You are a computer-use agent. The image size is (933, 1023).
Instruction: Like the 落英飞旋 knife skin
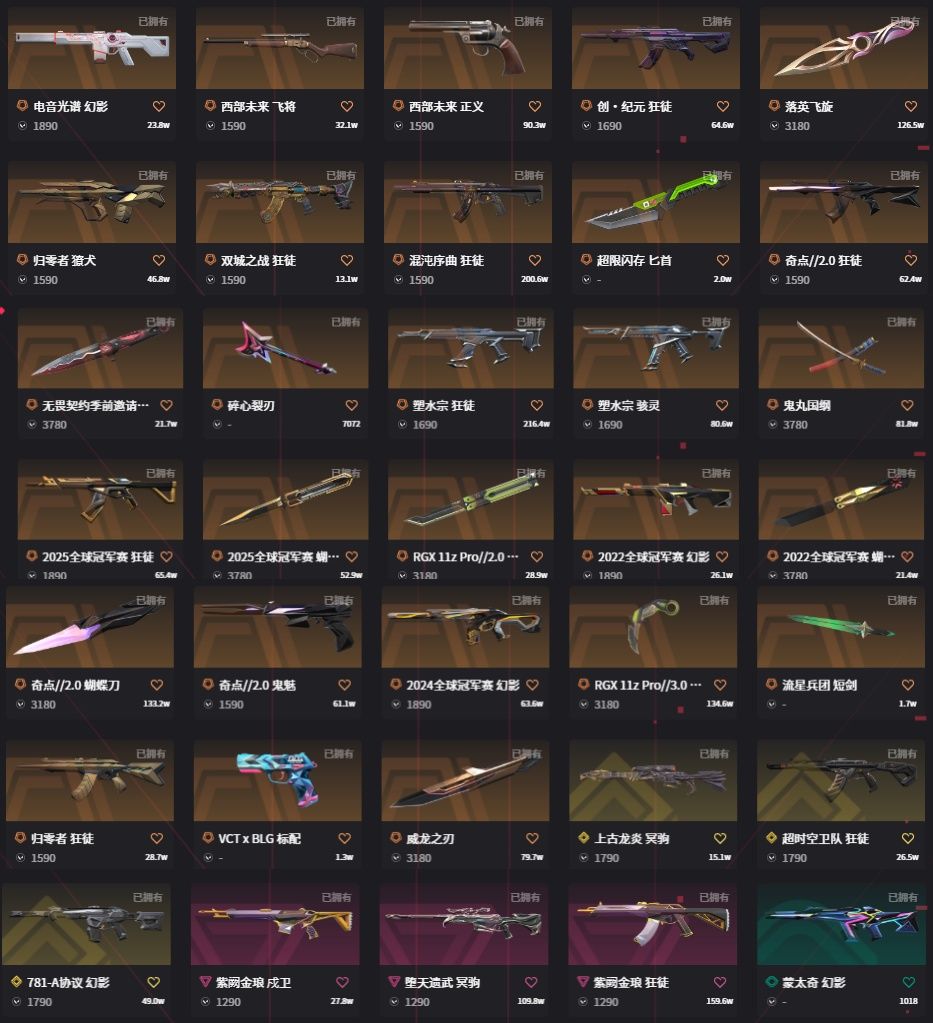point(910,106)
